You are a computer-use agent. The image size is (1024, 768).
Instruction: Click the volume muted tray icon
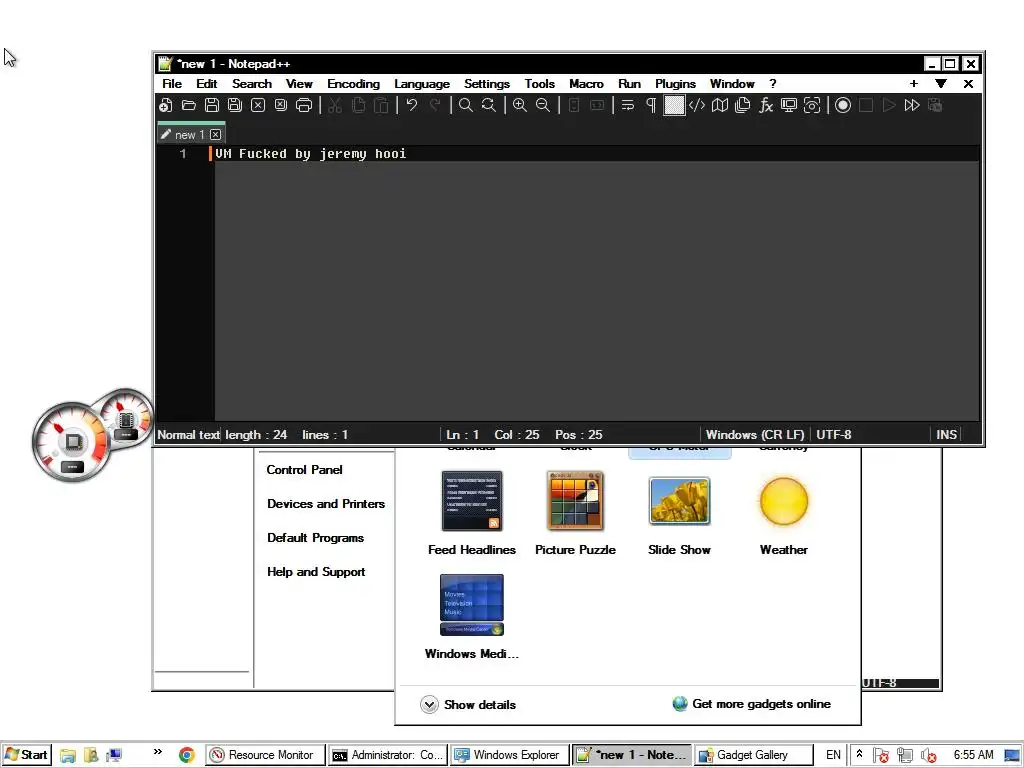pyautogui.click(x=928, y=756)
